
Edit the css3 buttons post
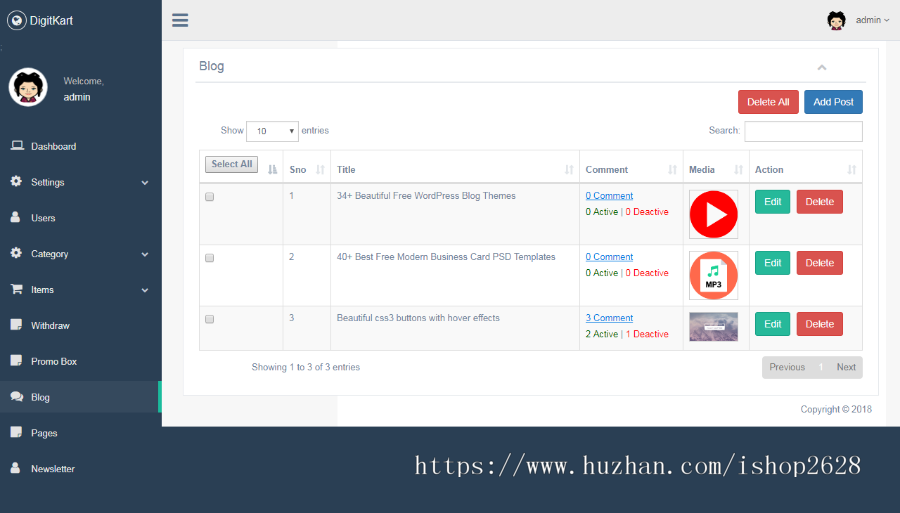click(x=773, y=324)
